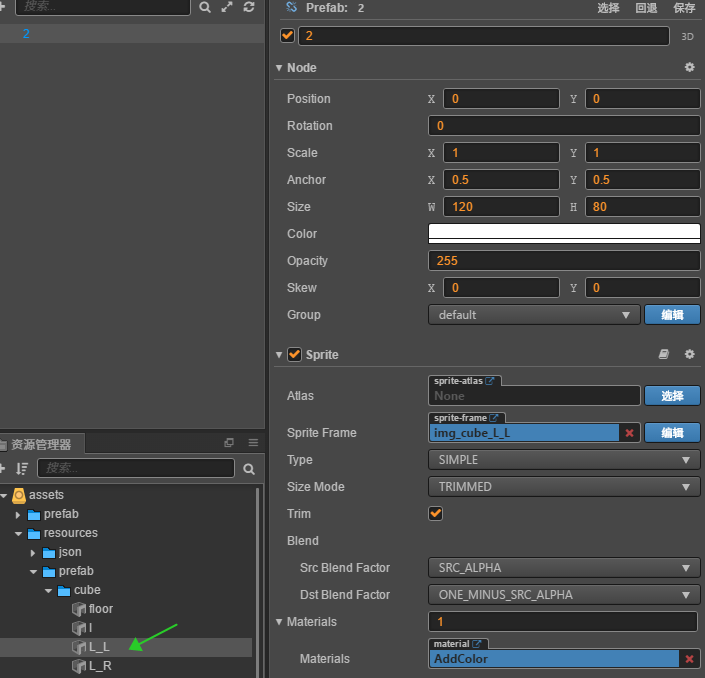Select node 2 in the hierarchy
705x678 pixels.
(26, 34)
